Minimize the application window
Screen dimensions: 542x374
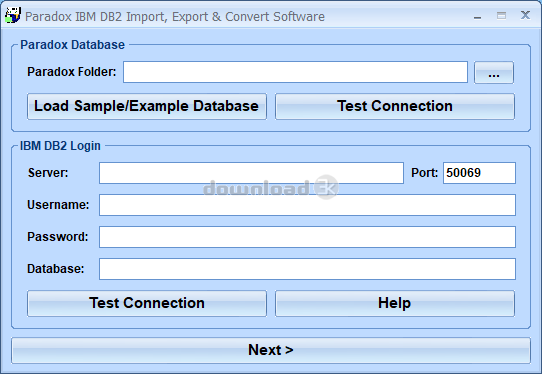click(x=477, y=16)
